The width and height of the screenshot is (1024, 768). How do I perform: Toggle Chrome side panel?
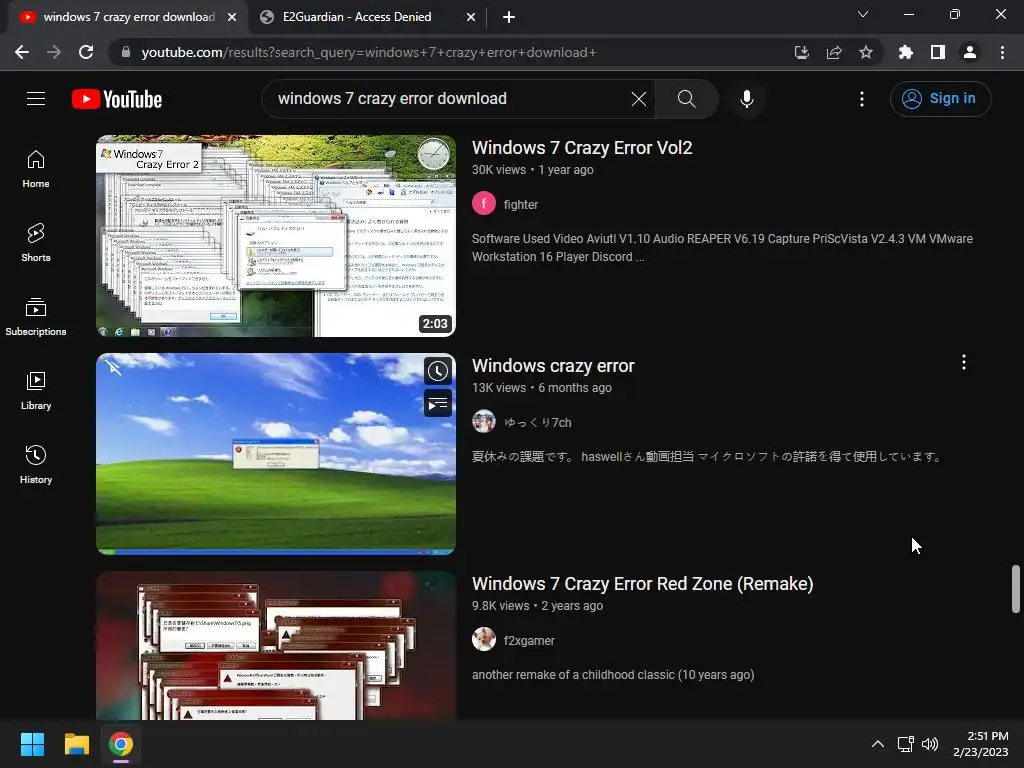pyautogui.click(x=938, y=52)
